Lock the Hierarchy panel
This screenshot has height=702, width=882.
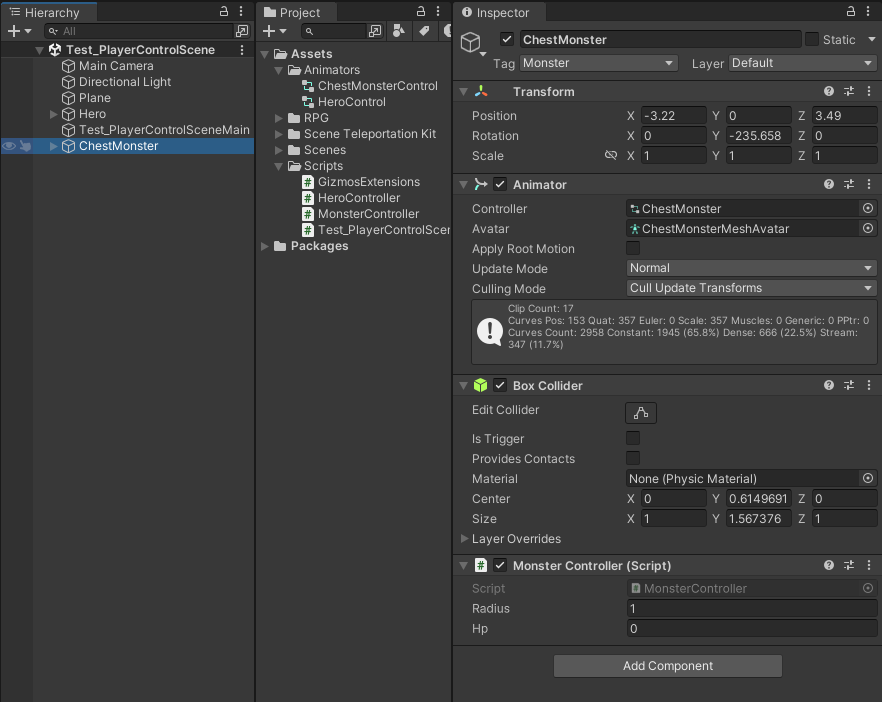(x=224, y=11)
